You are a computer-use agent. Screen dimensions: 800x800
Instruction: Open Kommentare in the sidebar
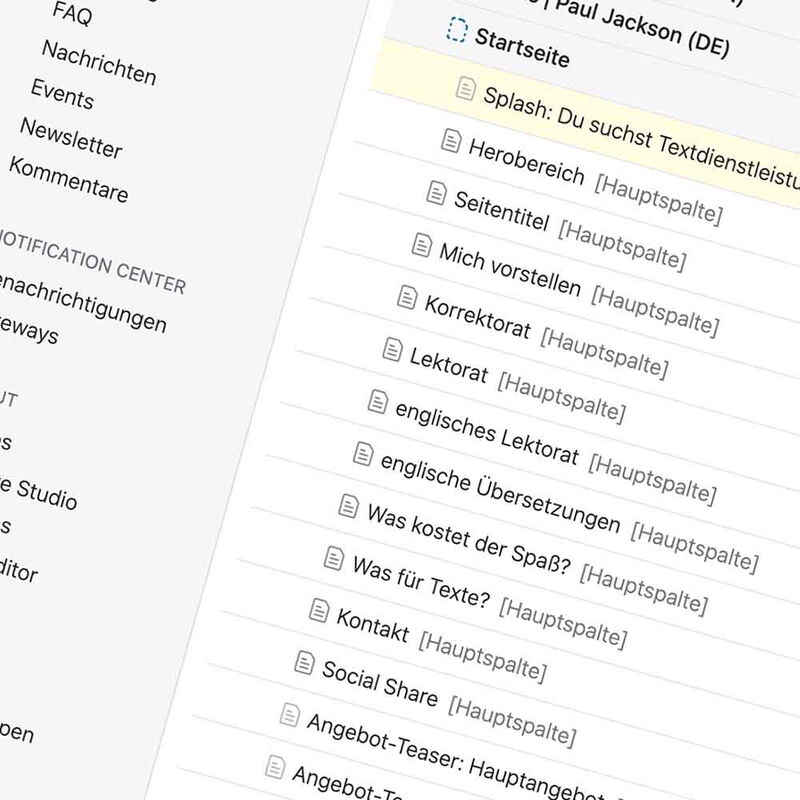(x=69, y=179)
